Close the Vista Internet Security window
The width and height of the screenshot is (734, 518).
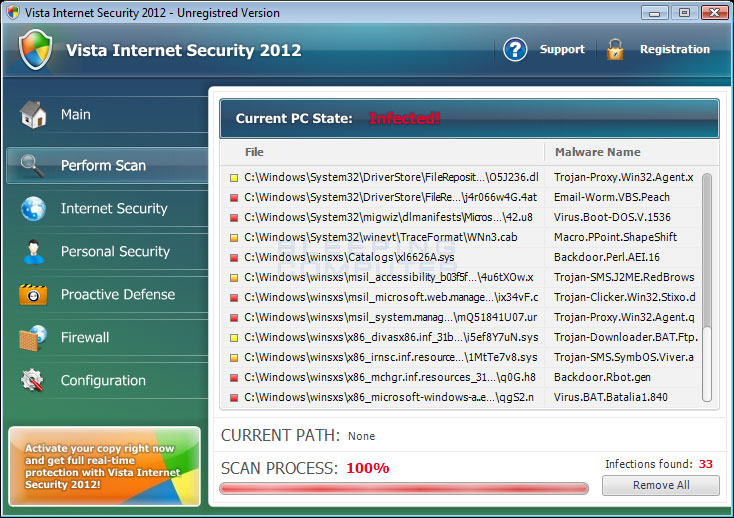[714, 12]
